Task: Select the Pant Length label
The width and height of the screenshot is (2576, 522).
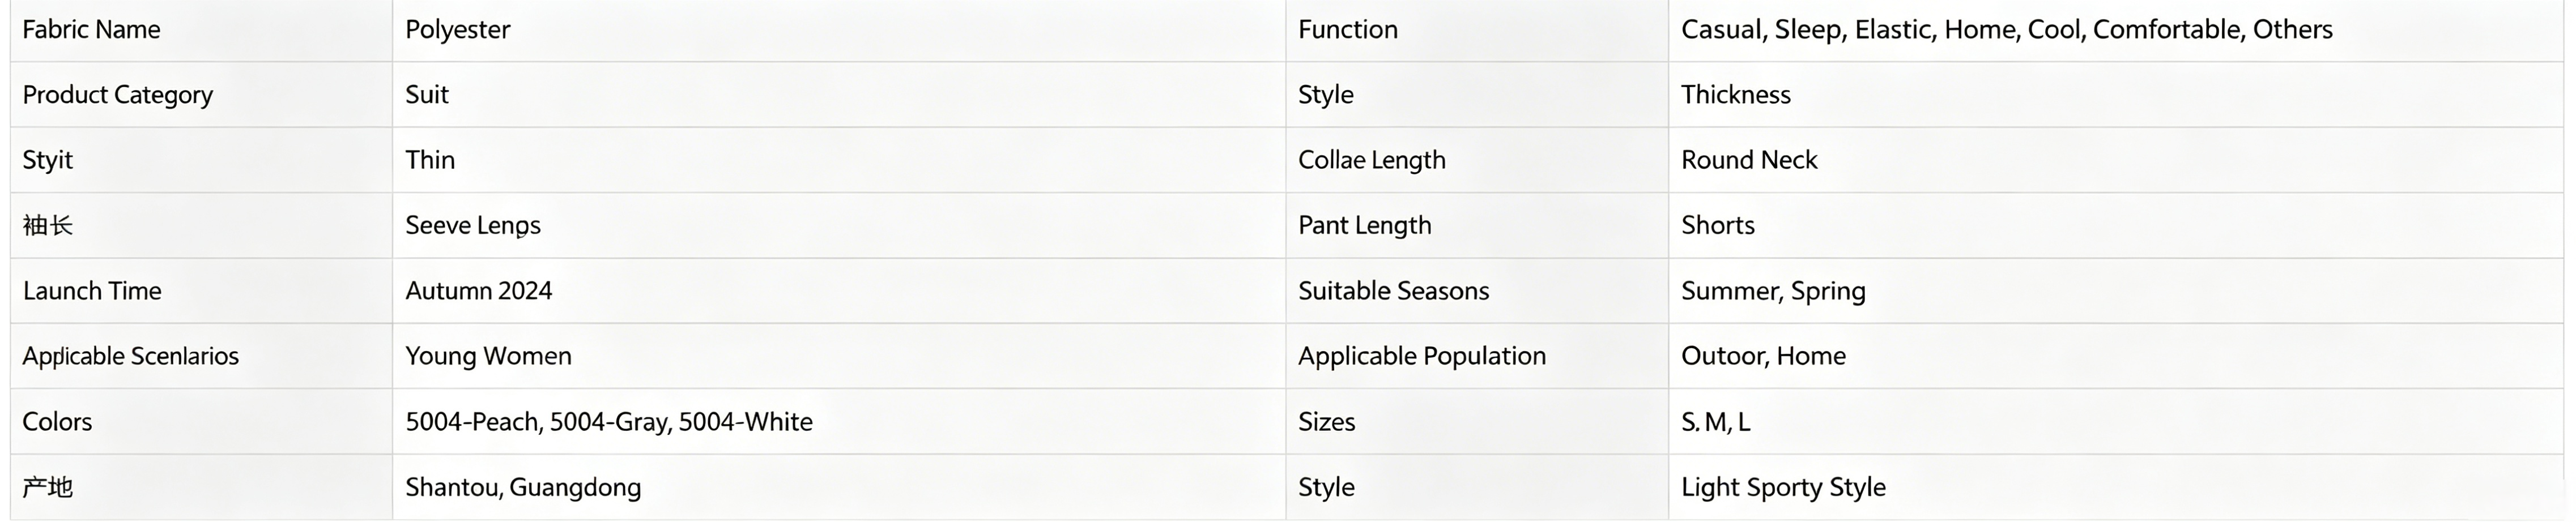Action: point(1364,226)
